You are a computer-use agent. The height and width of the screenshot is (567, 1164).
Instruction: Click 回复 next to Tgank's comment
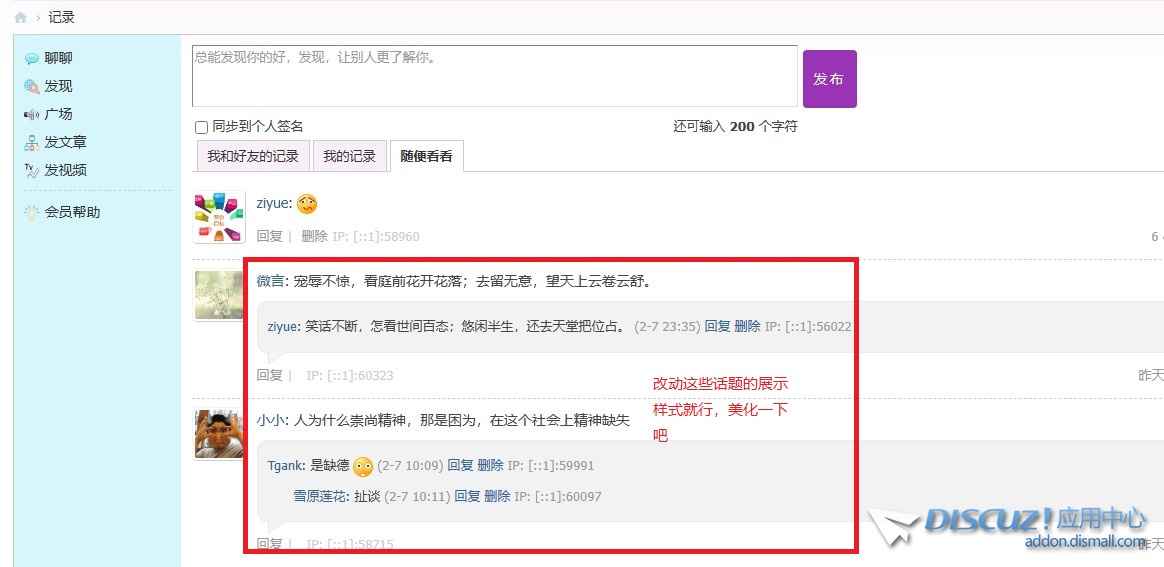[460, 466]
